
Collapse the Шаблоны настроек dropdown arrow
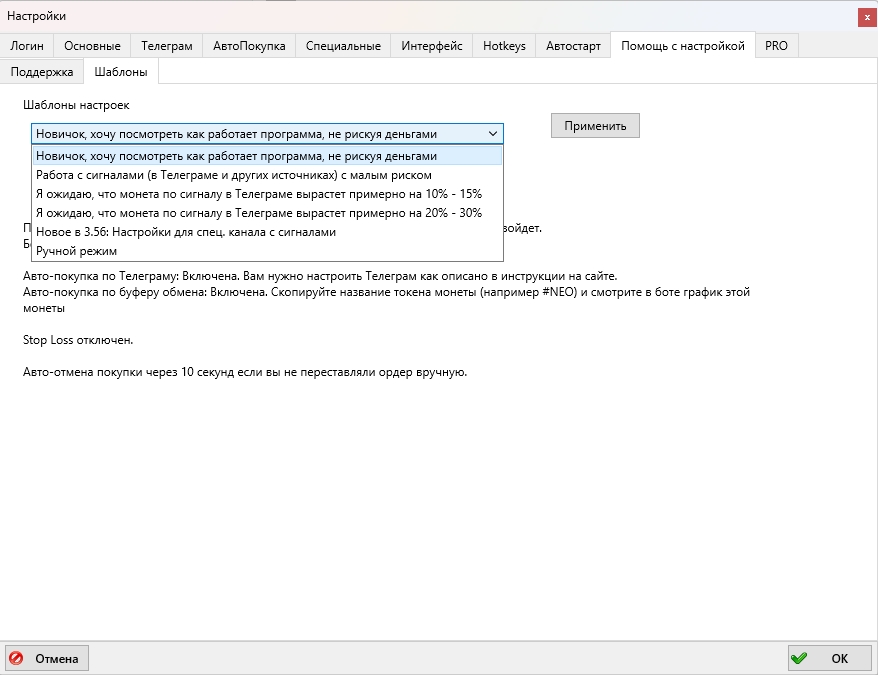[493, 133]
